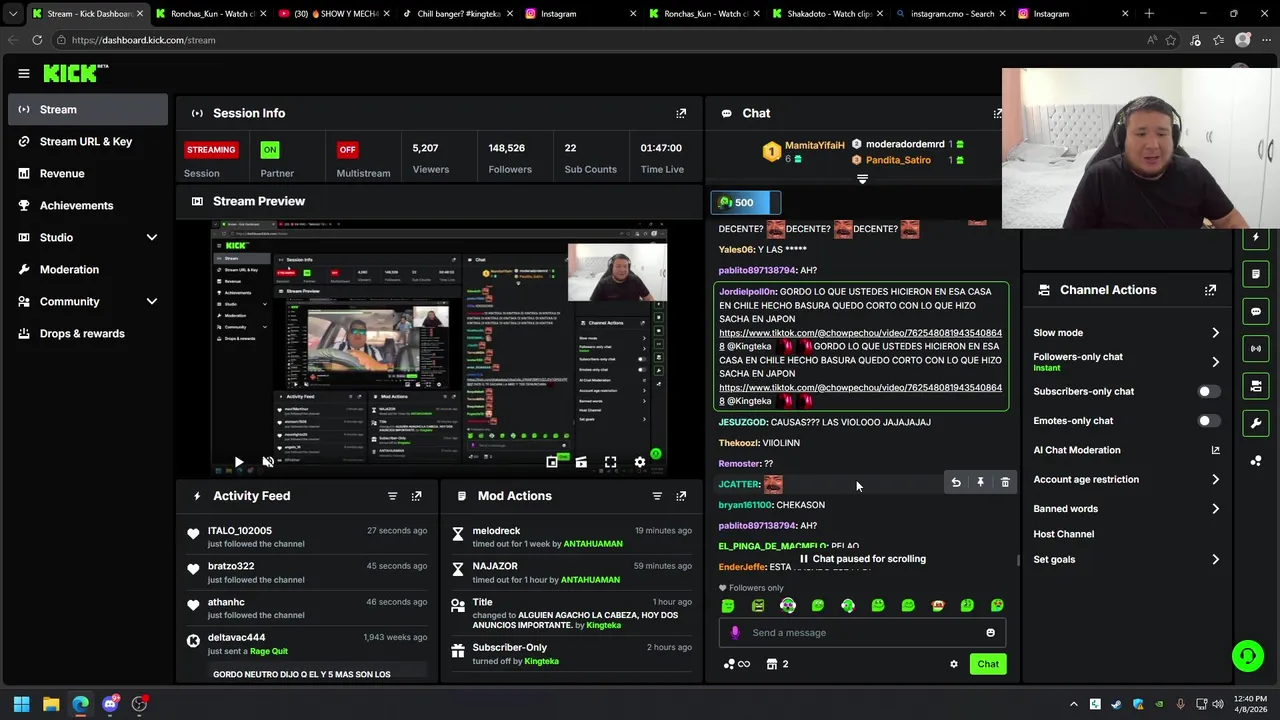This screenshot has width=1280, height=720.
Task: Expand Slow mode options
Action: click(x=1215, y=333)
